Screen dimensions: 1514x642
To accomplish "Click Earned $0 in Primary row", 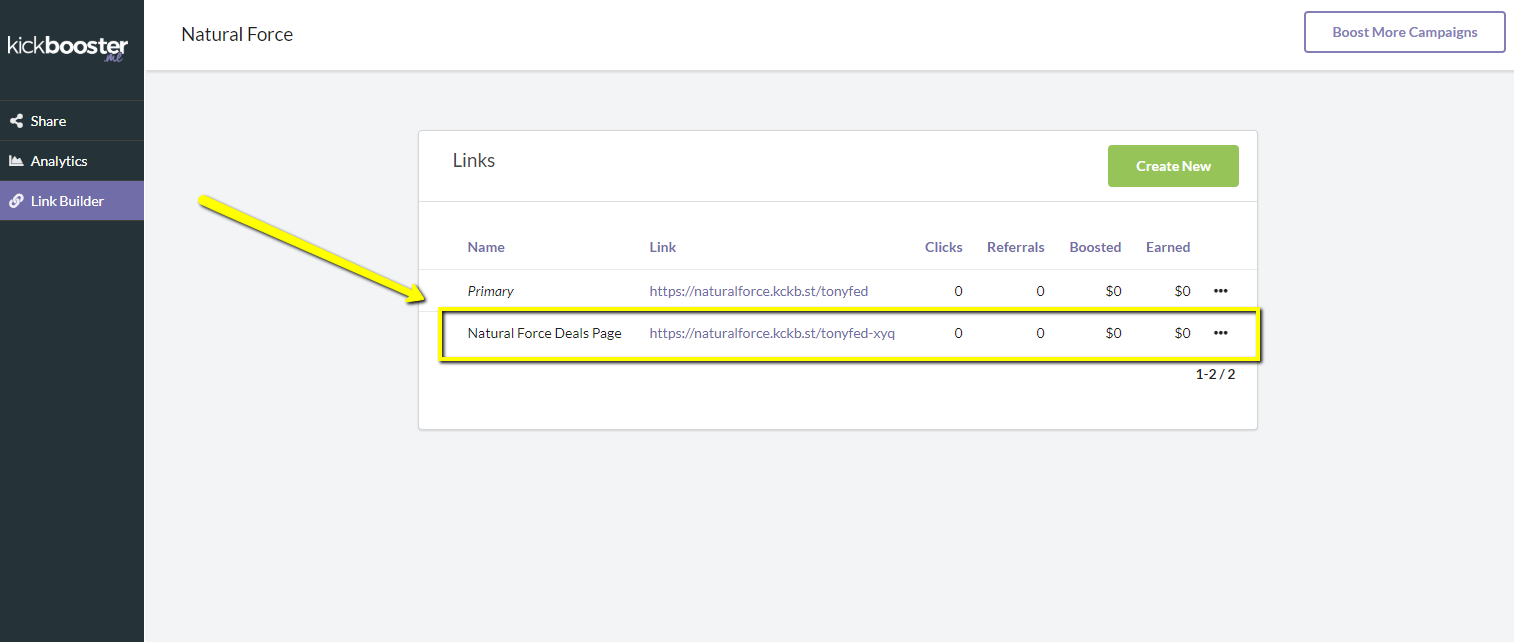I will point(1182,291).
